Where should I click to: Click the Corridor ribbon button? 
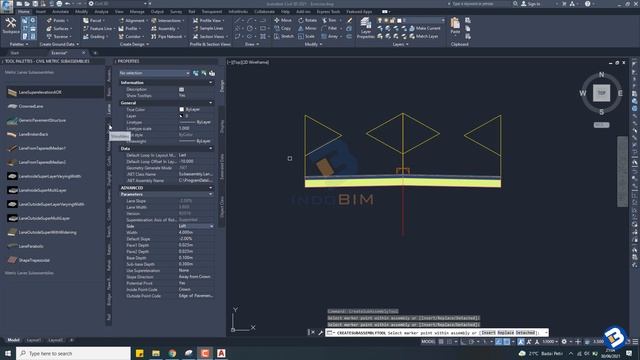pos(130,36)
